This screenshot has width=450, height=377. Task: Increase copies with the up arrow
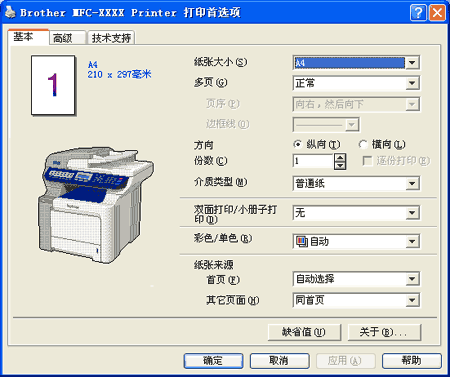coord(340,158)
